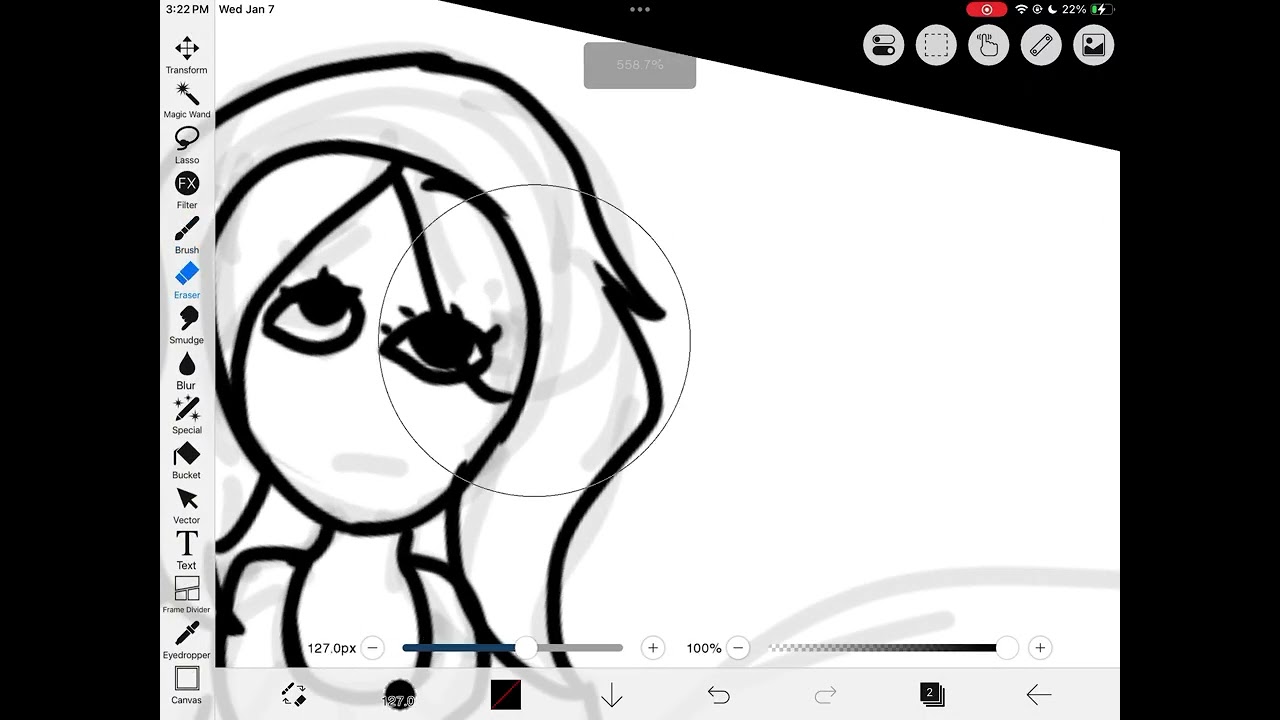Adjust the brush thickness slider
The height and width of the screenshot is (720, 1280).
[x=513, y=648]
